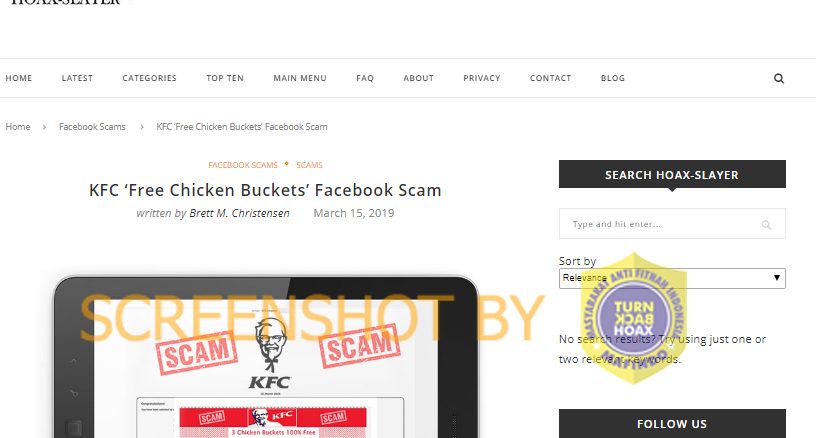The height and width of the screenshot is (438, 816).
Task: Open author Brett M. Christensen link
Action: tap(239, 213)
